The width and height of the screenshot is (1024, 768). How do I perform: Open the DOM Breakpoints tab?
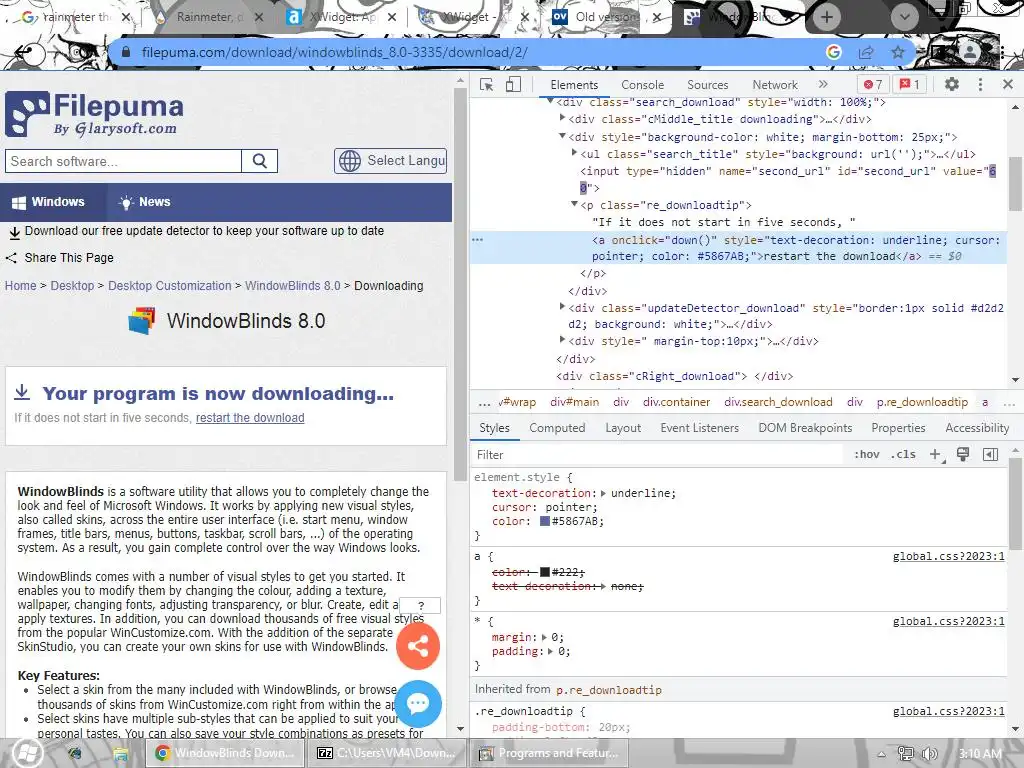click(x=805, y=428)
